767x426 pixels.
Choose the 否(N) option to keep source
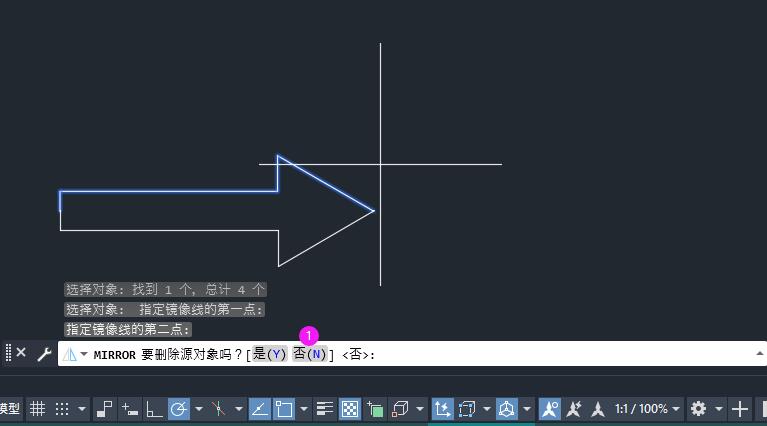(x=310, y=354)
